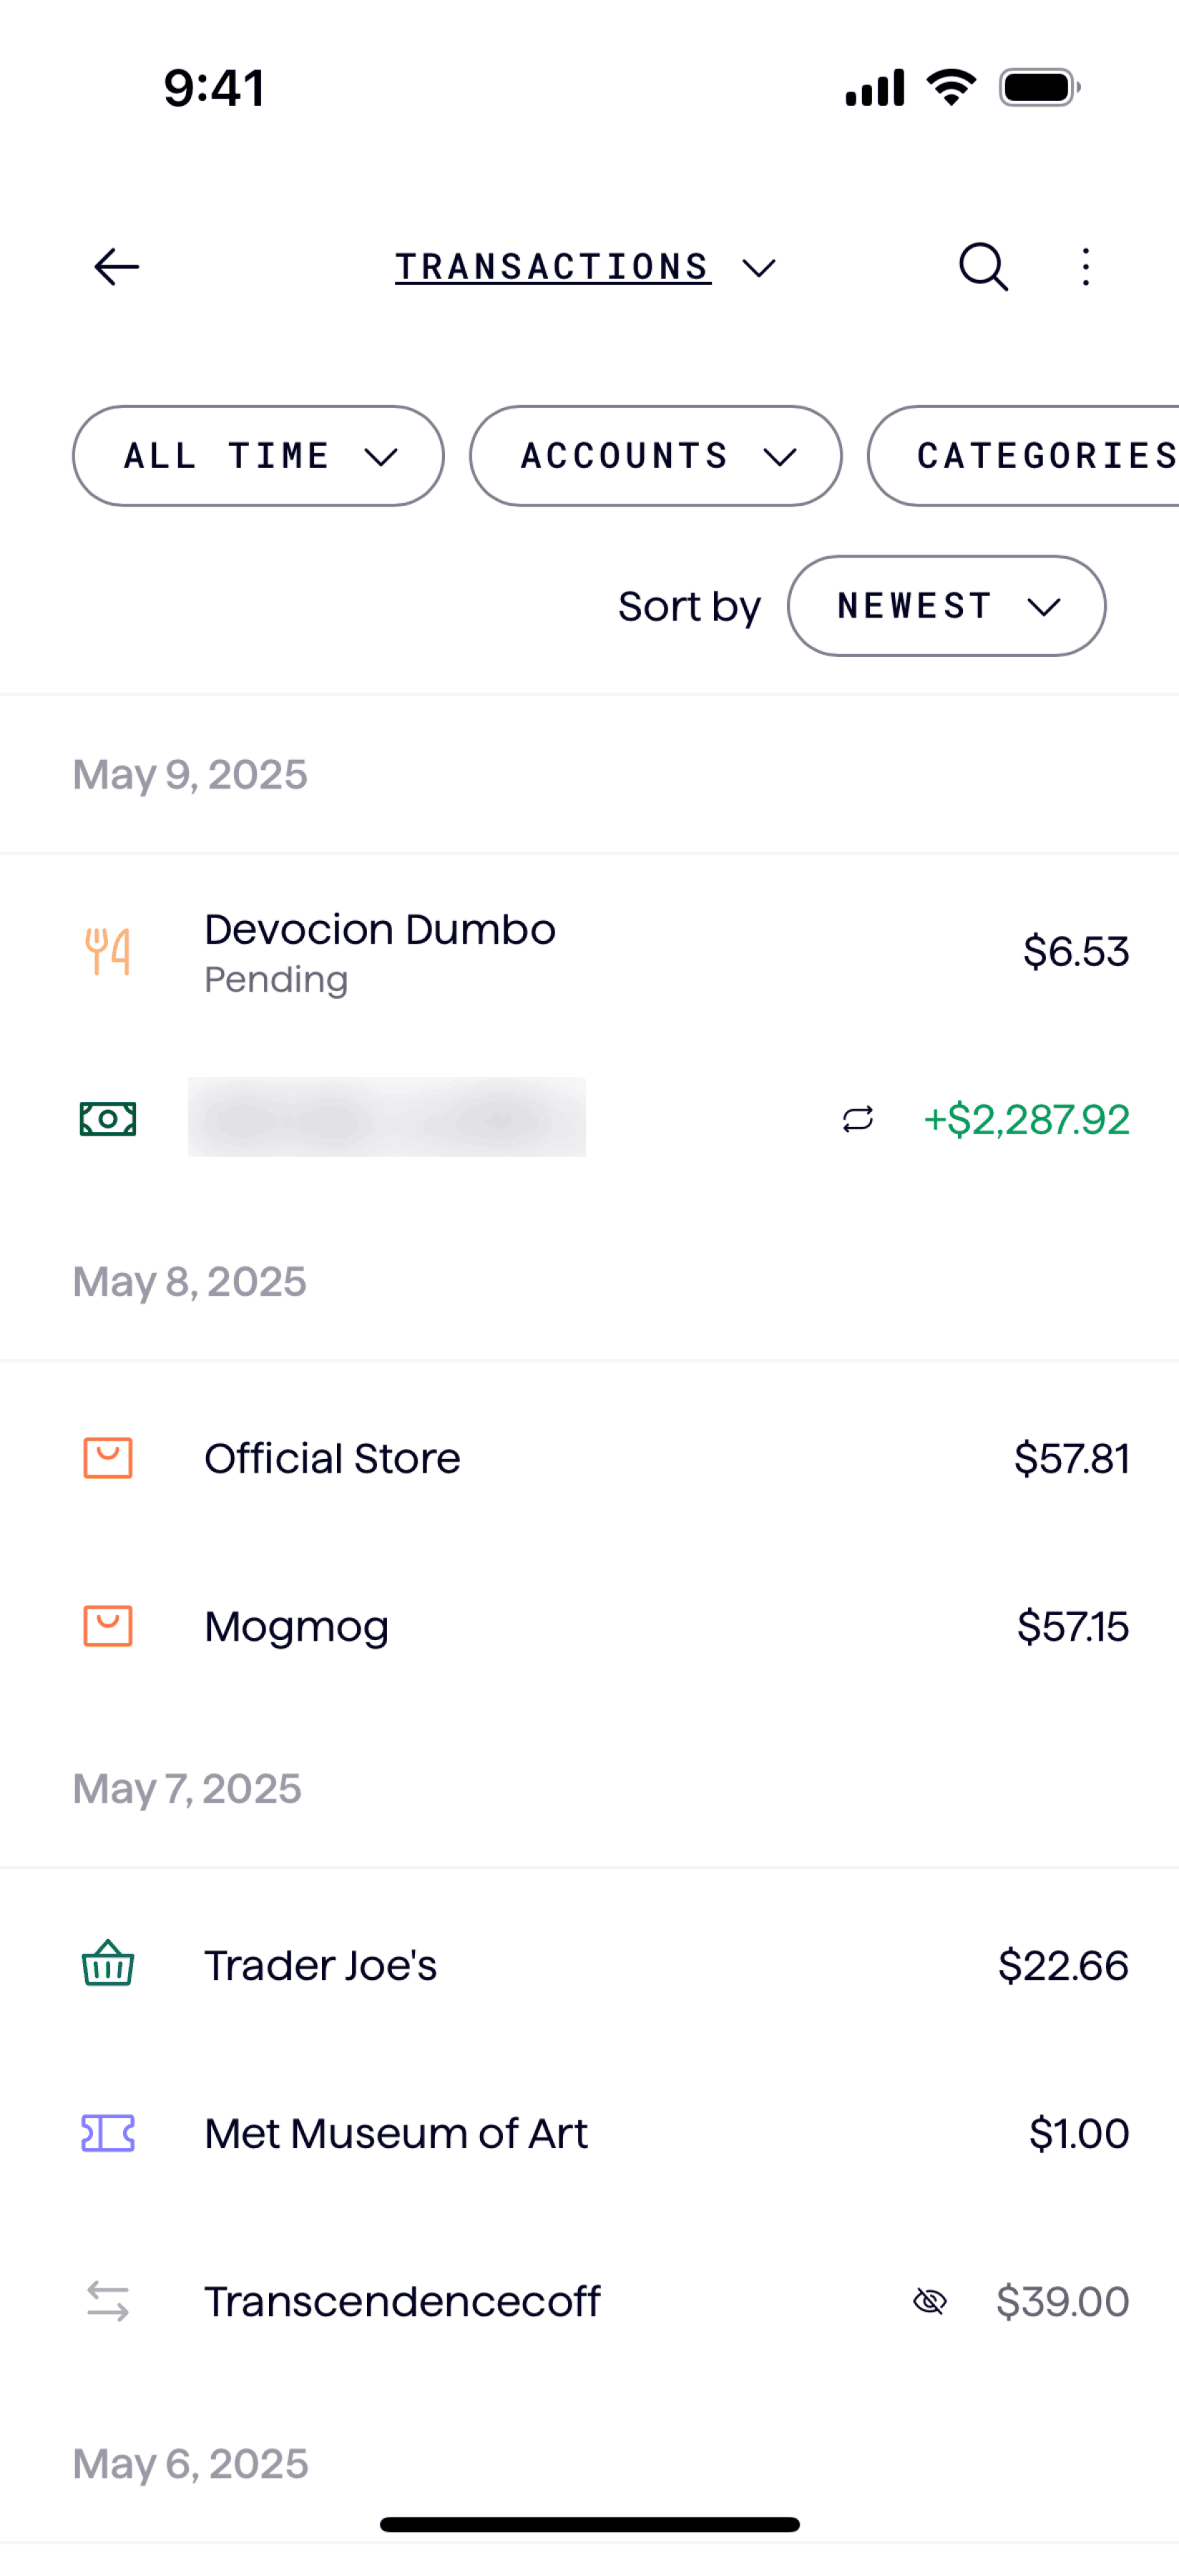1179x2556 pixels.
Task: Open the Transactions title menu
Action: pos(584,267)
